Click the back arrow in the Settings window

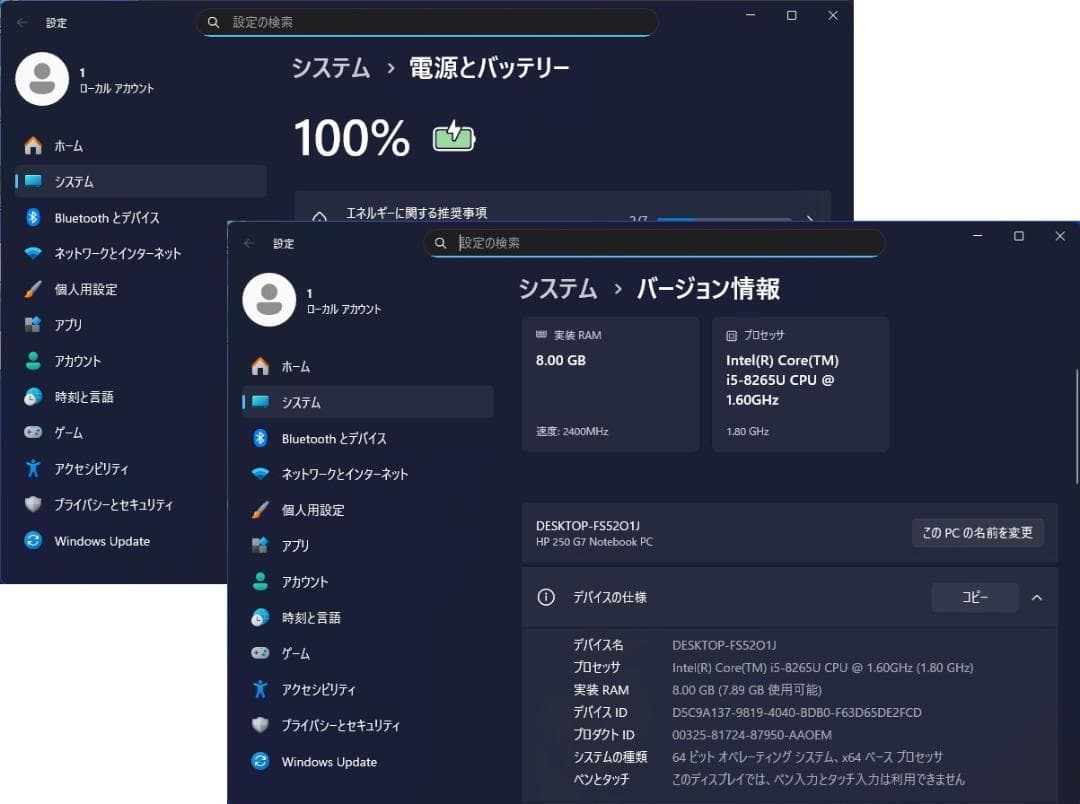(247, 243)
